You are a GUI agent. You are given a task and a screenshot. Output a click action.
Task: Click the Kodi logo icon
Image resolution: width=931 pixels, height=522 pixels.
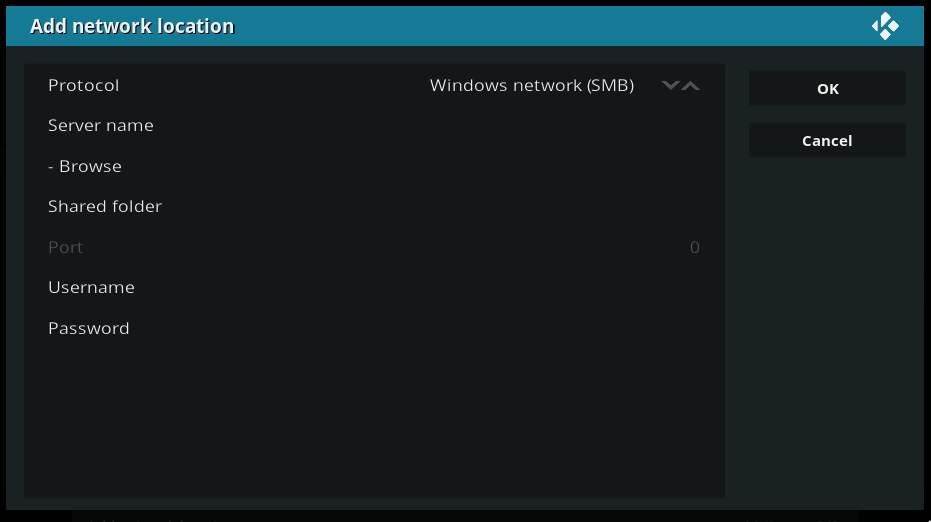click(885, 26)
